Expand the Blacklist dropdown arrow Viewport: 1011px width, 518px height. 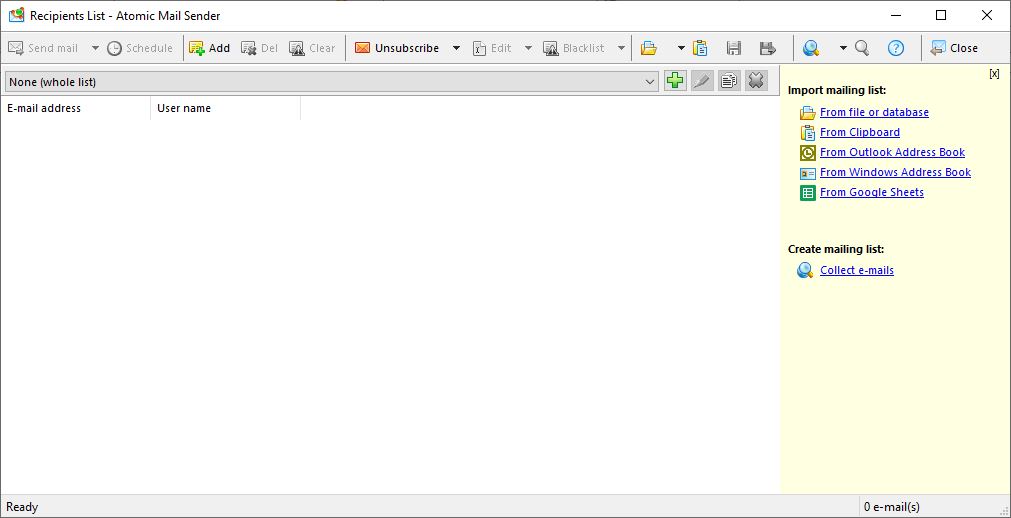tap(622, 48)
